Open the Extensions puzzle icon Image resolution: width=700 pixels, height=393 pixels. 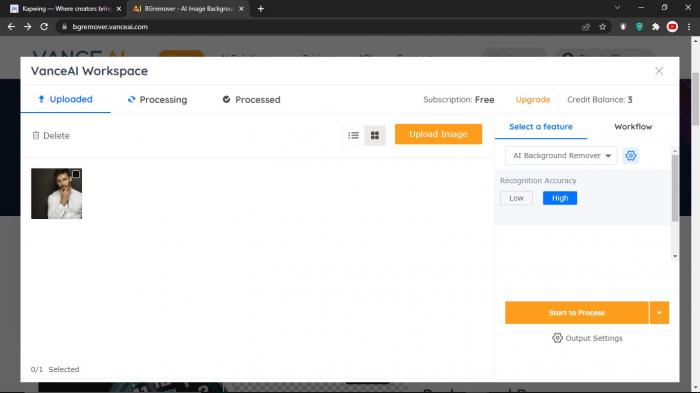pyautogui.click(x=655, y=27)
